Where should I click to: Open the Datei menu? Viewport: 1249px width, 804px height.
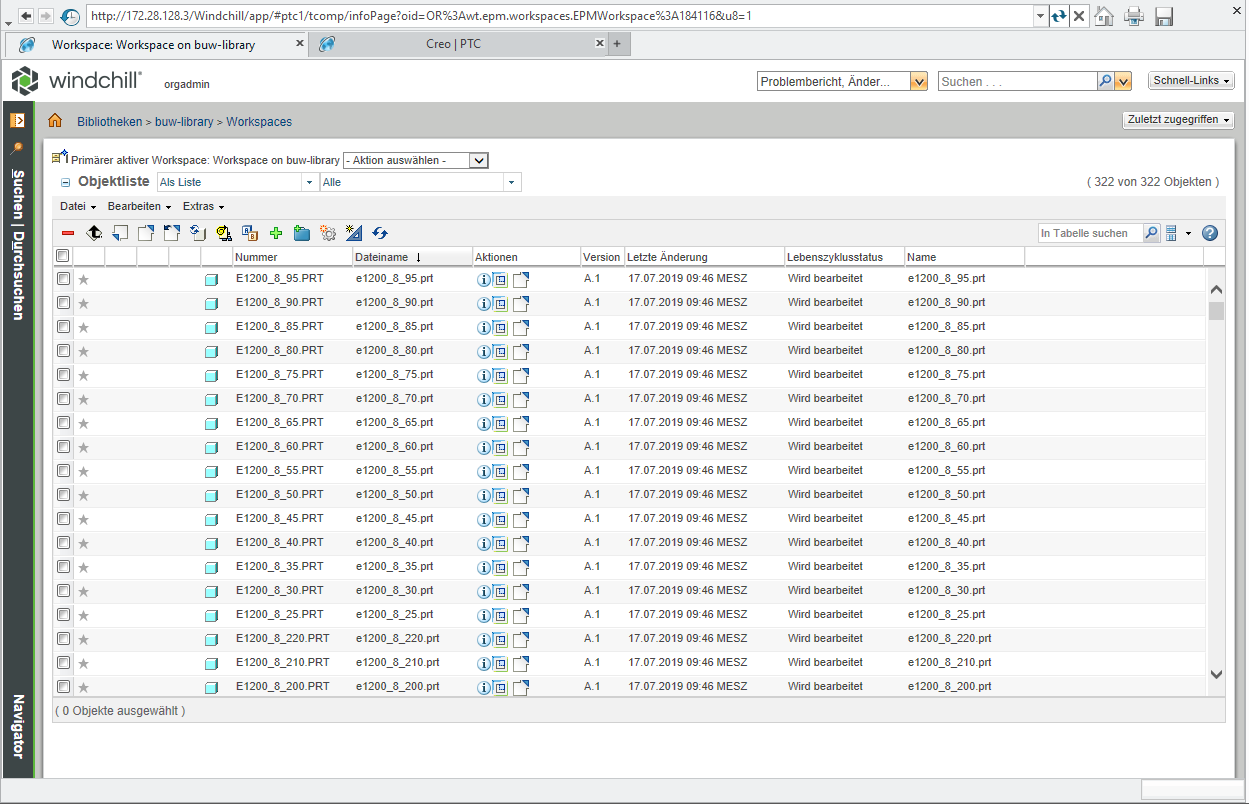(78, 206)
